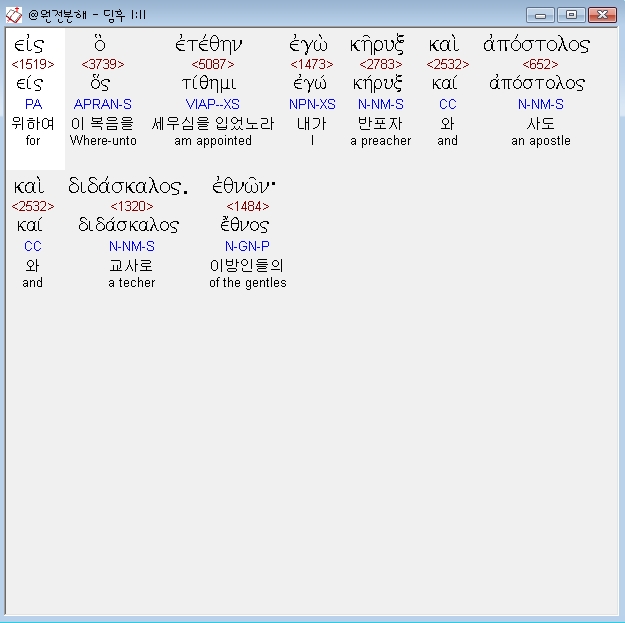Click the Greek word διδάσκαλος. in the second row
Screen dimensions: 625x623
(x=128, y=186)
